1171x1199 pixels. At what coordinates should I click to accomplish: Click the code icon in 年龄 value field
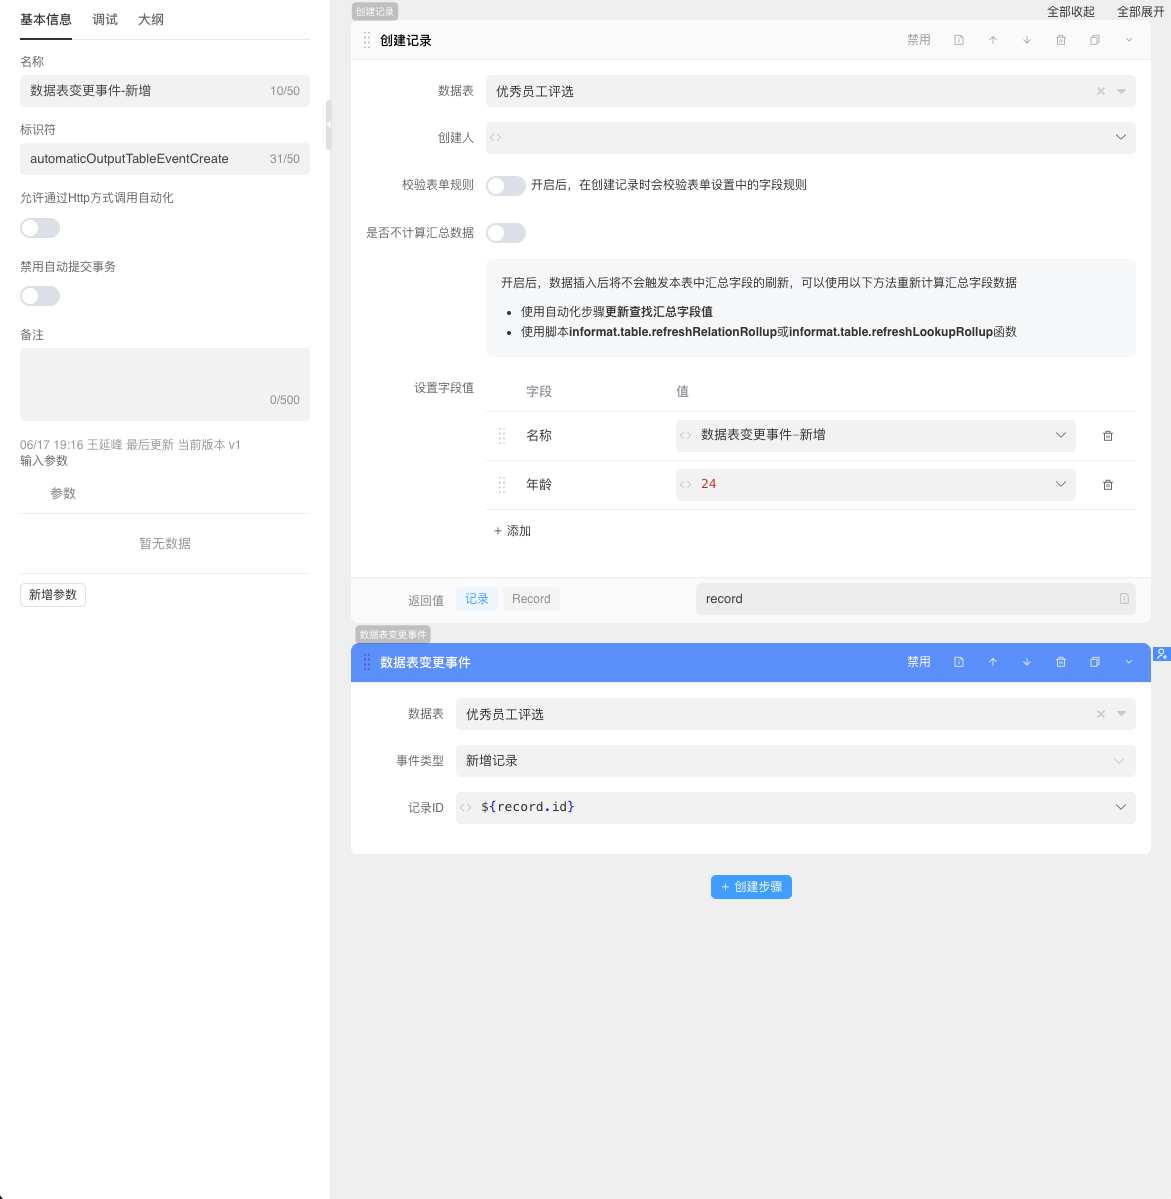point(686,484)
